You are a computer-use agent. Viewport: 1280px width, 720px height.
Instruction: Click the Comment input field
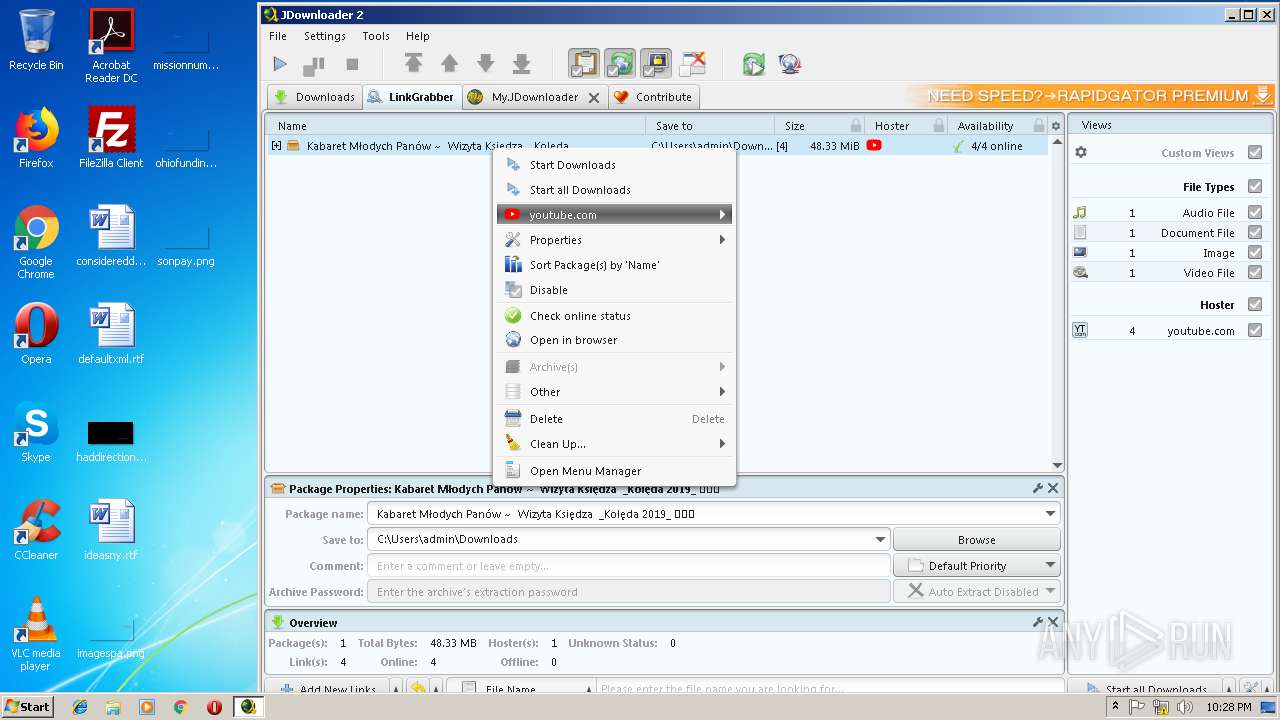[x=629, y=566]
